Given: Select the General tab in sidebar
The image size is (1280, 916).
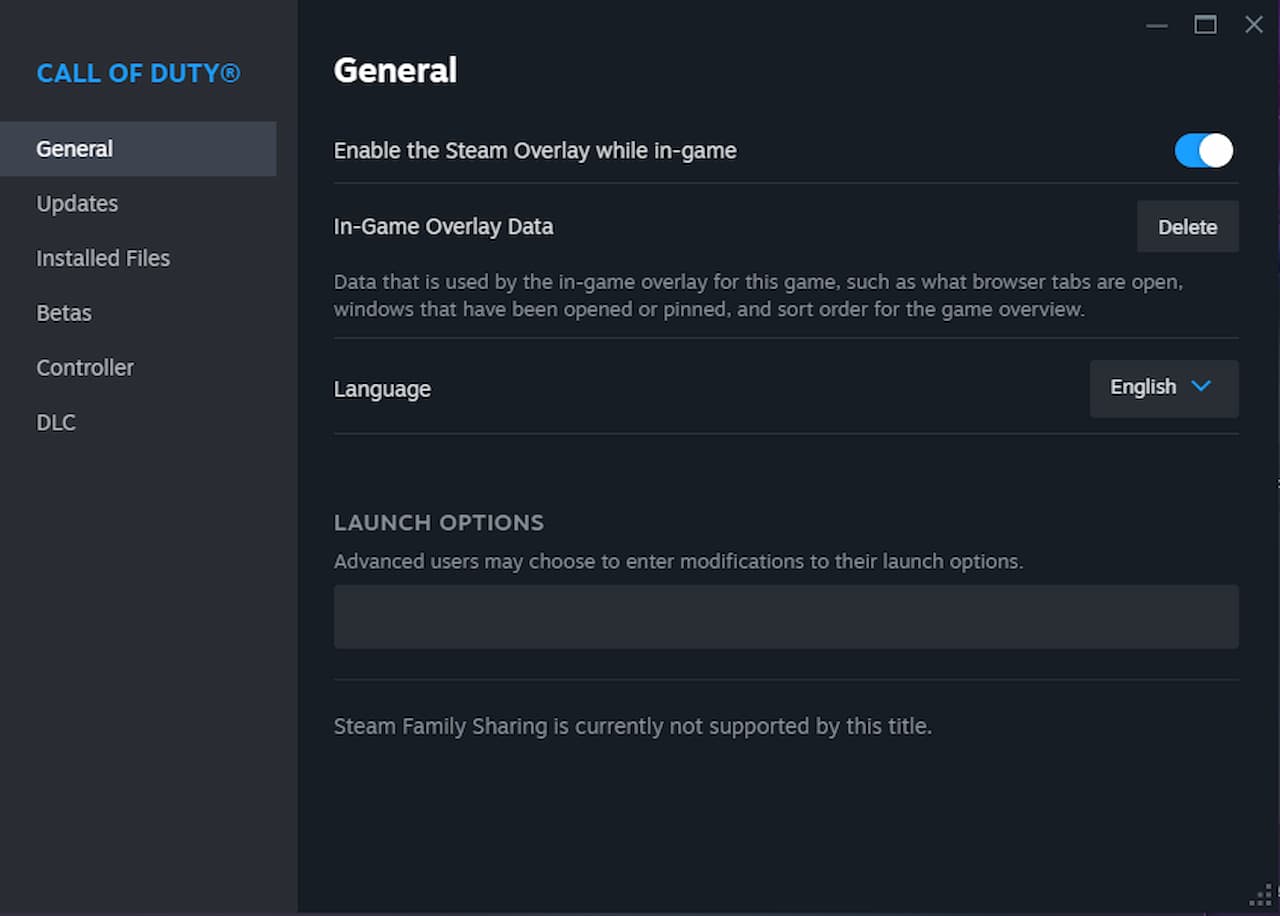Looking at the screenshot, I should (x=75, y=149).
